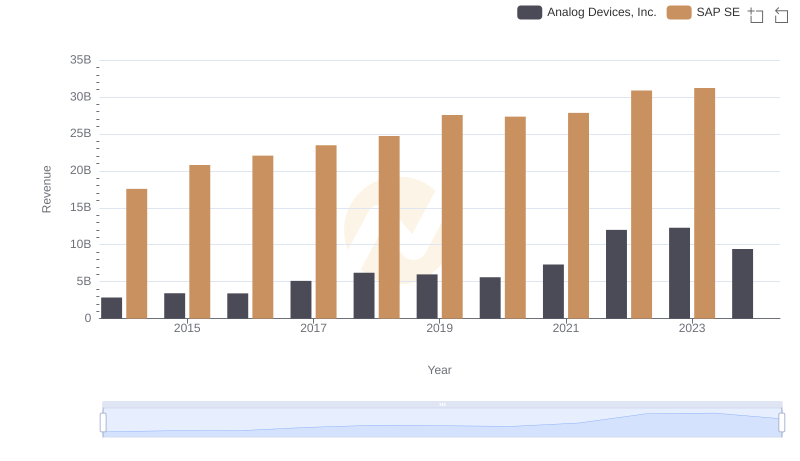Click the Year axis title
This screenshot has width=800, height=461.
[439, 370]
